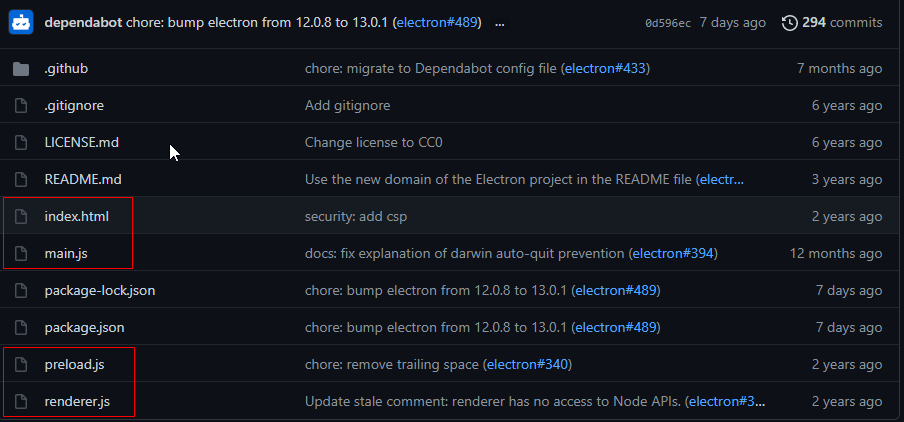Click the 7 days ago timestamp in commit header

tap(733, 22)
